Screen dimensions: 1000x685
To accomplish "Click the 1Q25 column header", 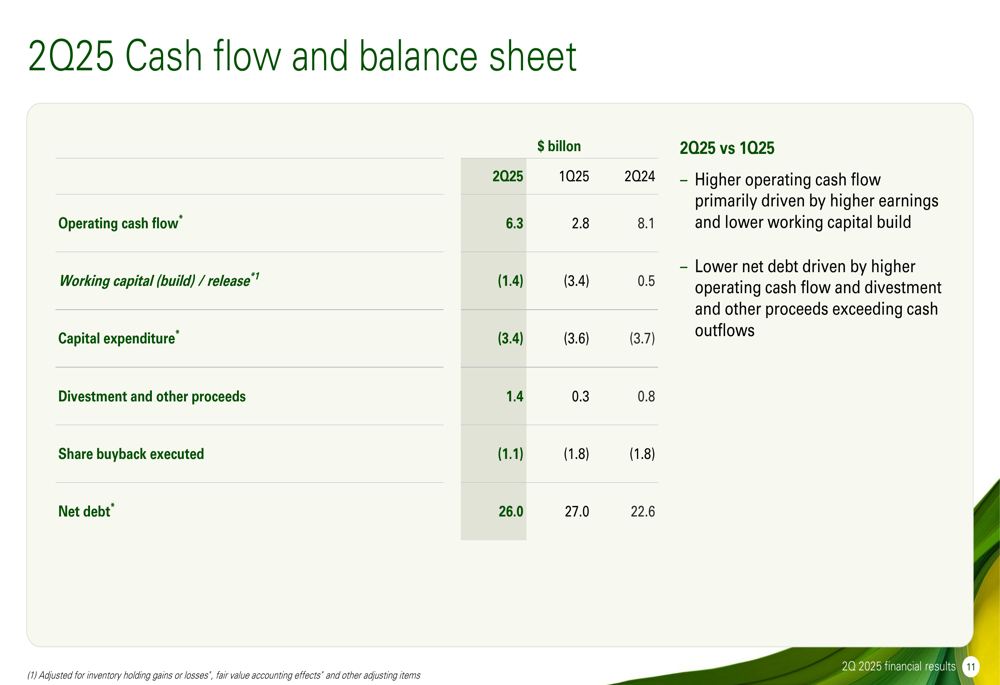I will (574, 176).
